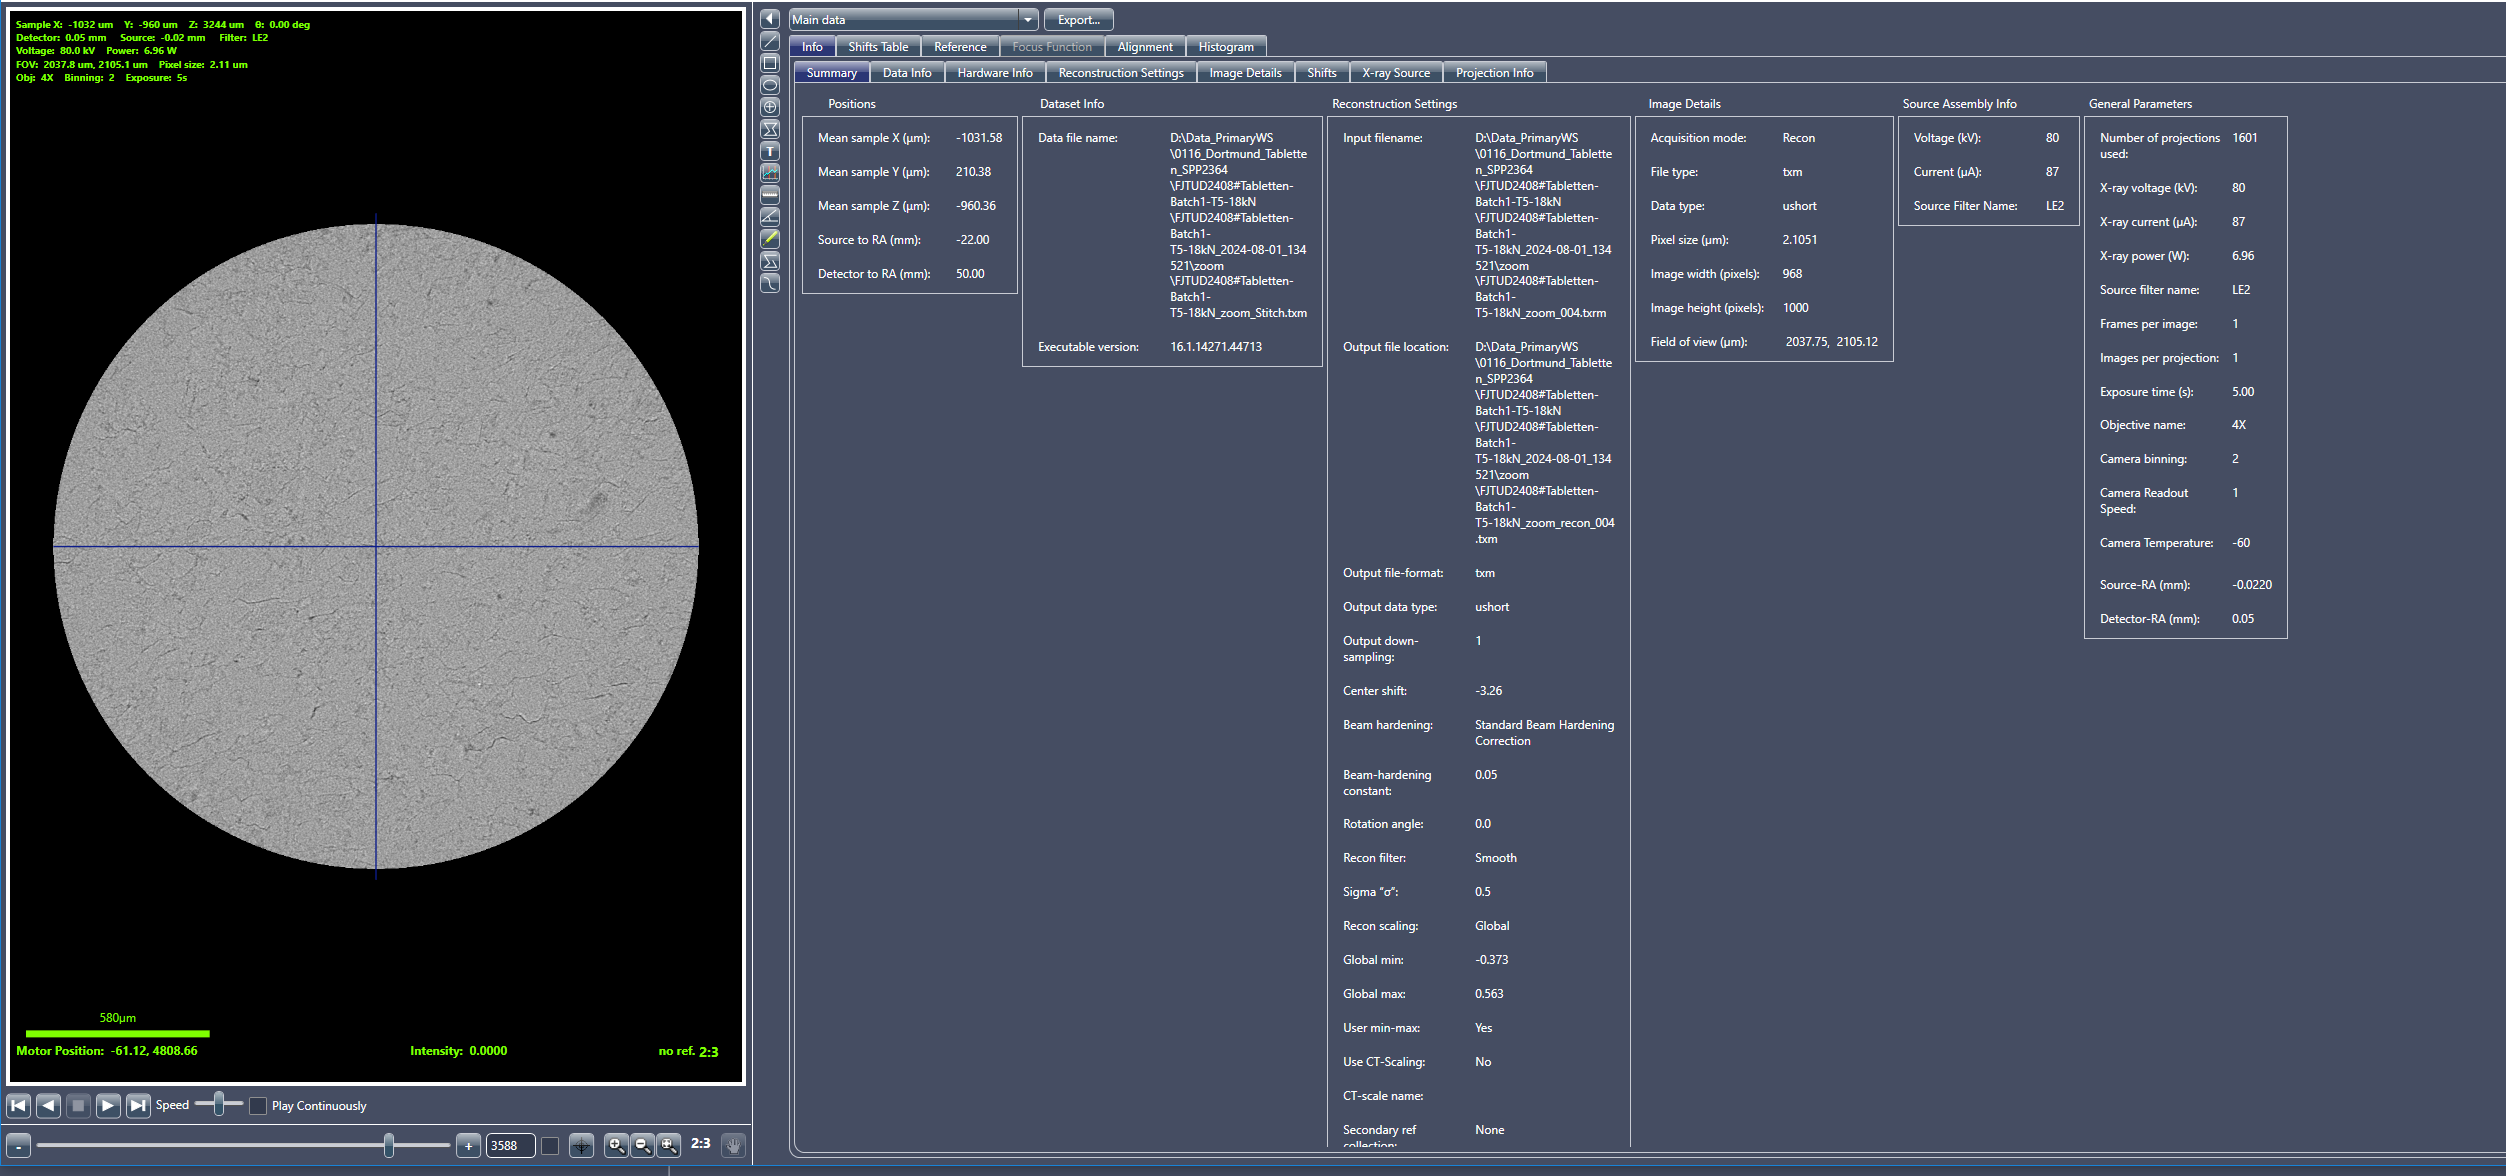Collapse the info panel with arrow button
The width and height of the screenshot is (2506, 1176).
point(770,19)
